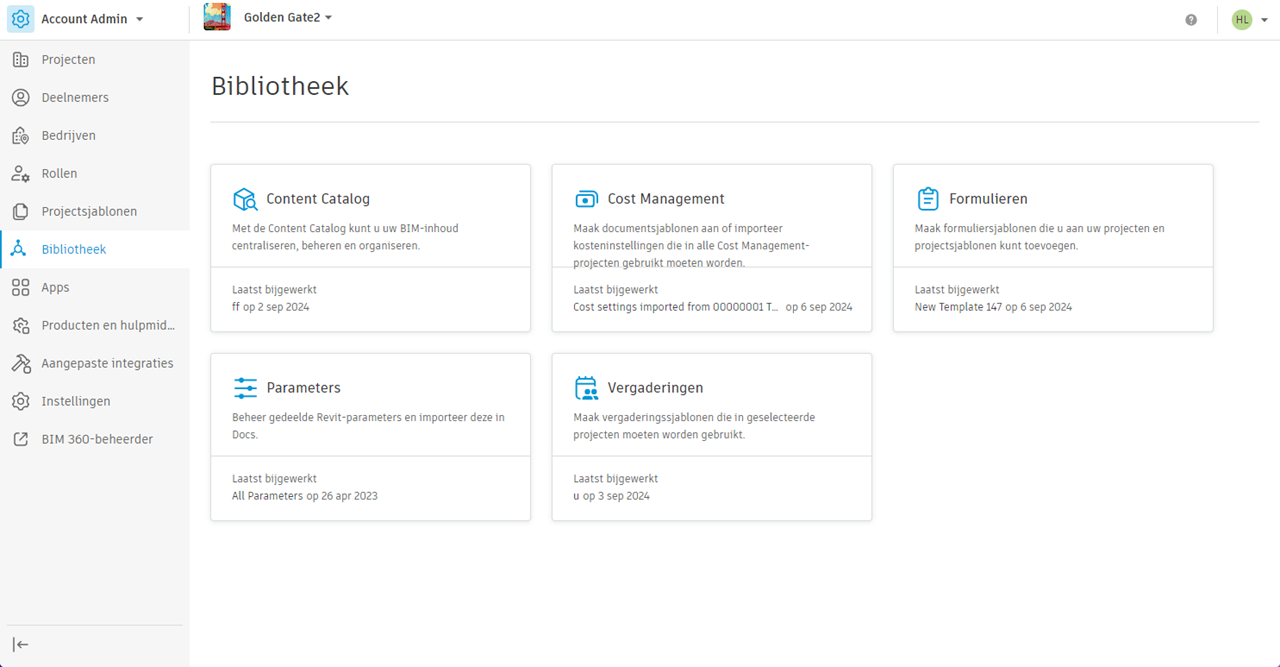Open the HL user profile menu
Screen dimensions: 1280x667
[1250, 20]
